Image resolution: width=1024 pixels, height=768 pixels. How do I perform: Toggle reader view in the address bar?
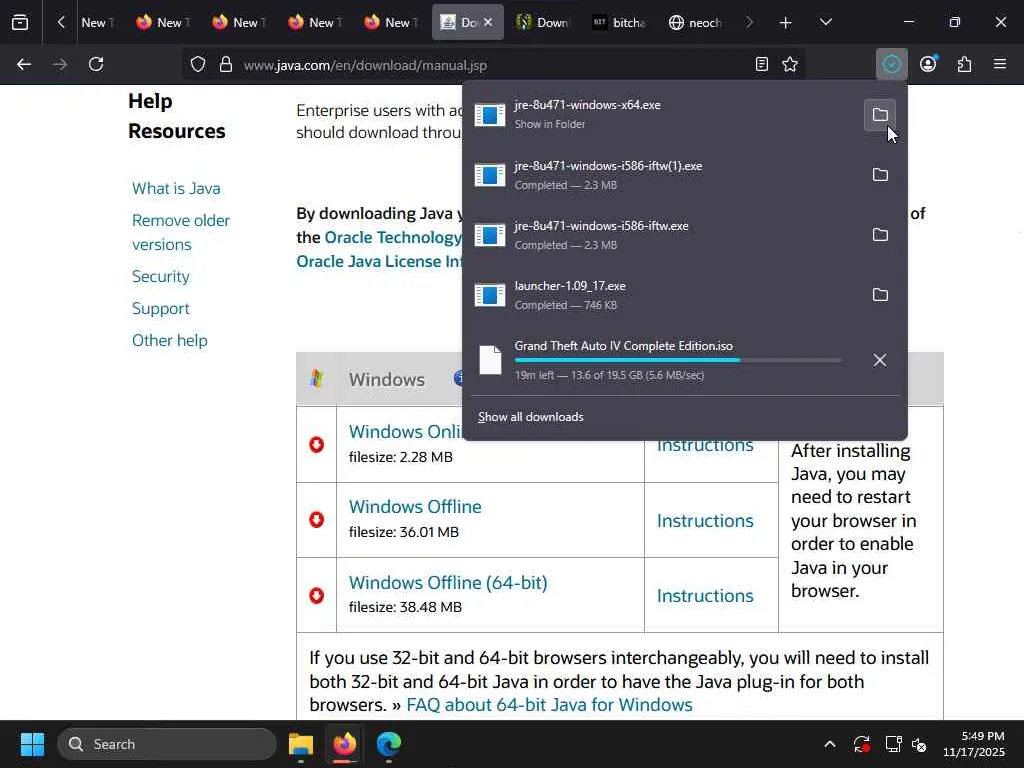click(x=761, y=64)
